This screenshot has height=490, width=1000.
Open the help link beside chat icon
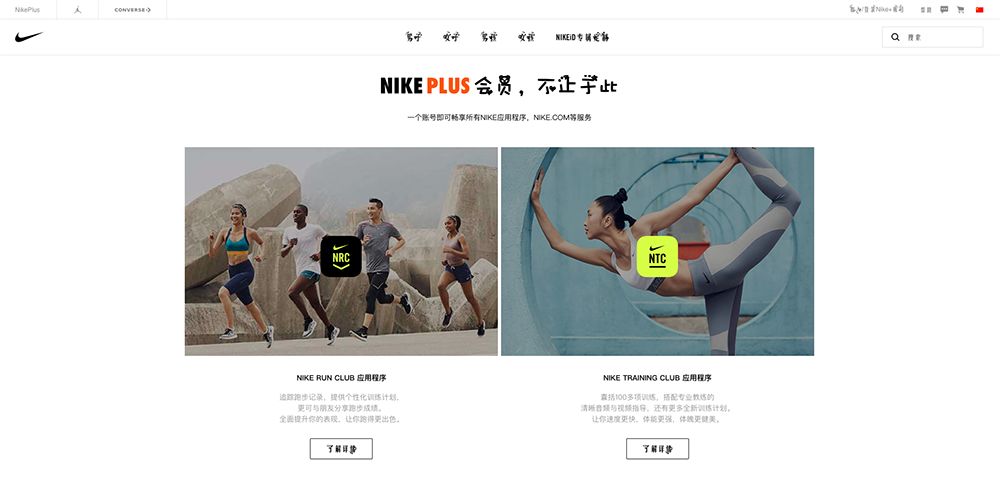[x=926, y=10]
